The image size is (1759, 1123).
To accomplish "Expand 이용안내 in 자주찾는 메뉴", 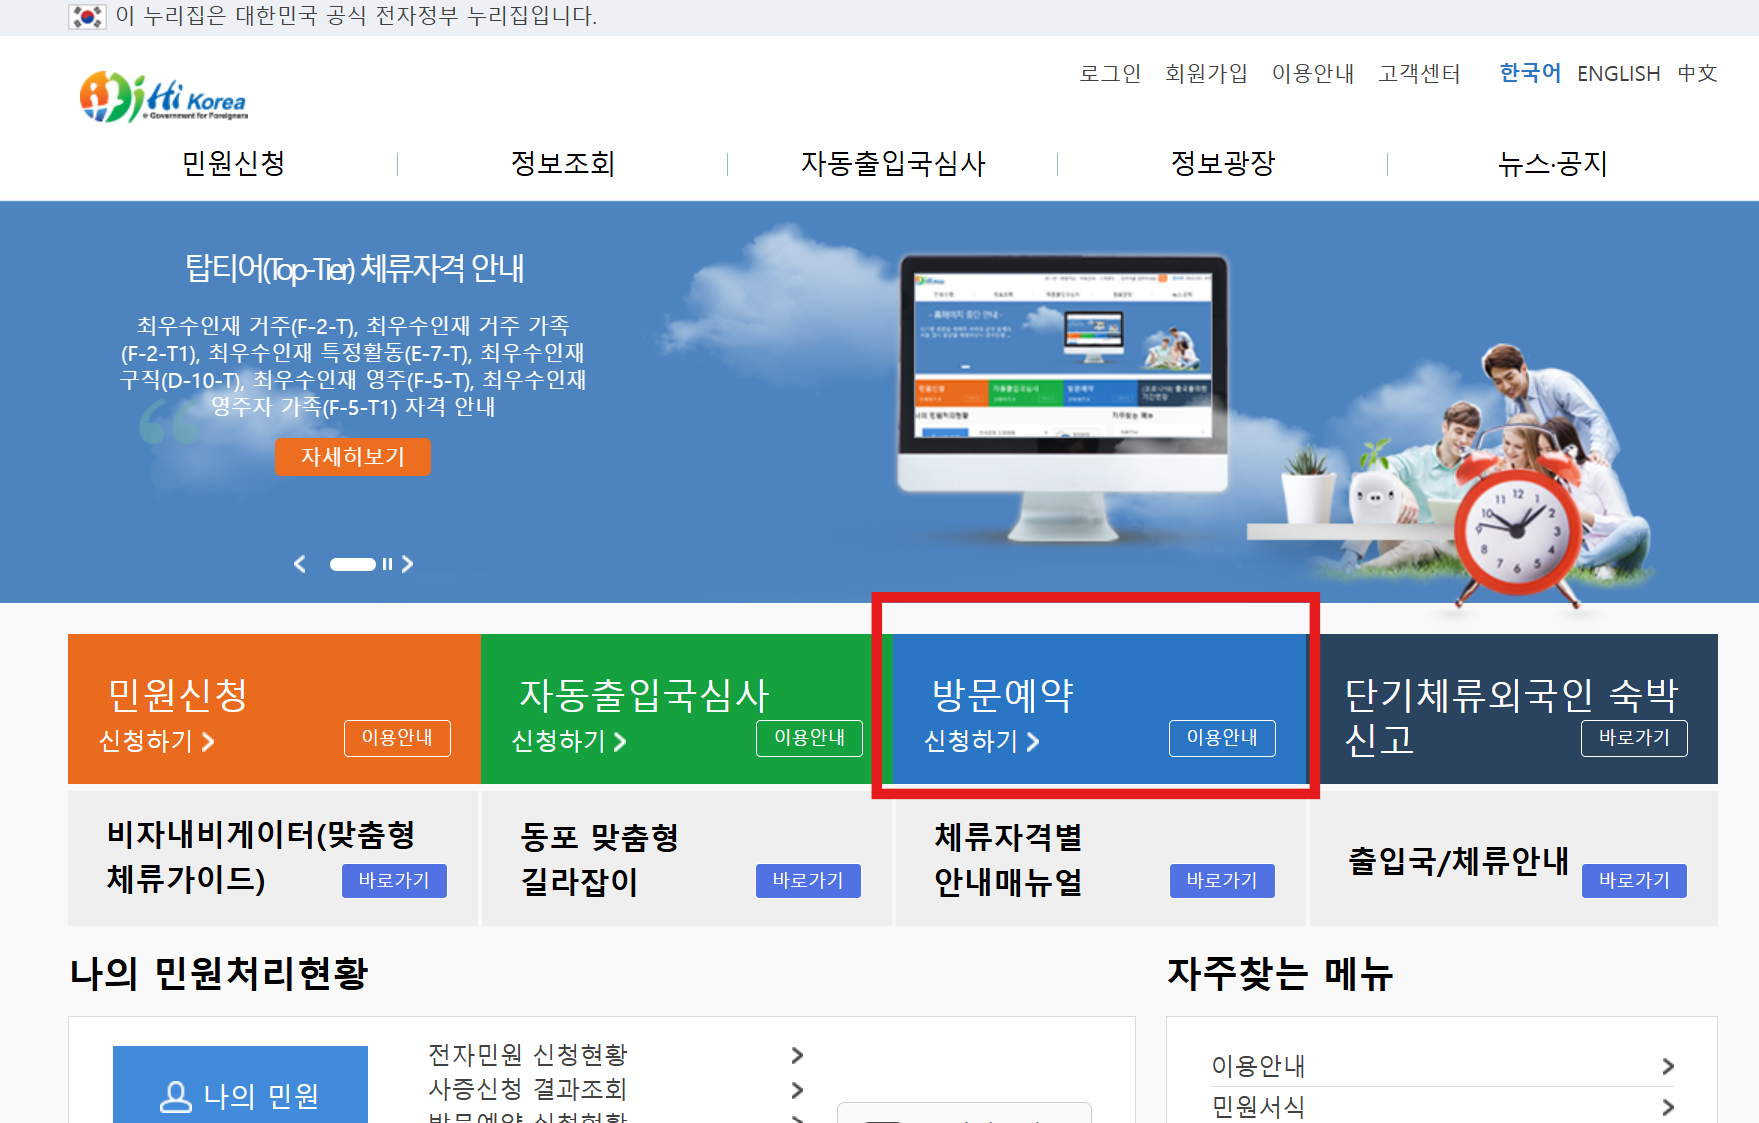I will 1667,1066.
